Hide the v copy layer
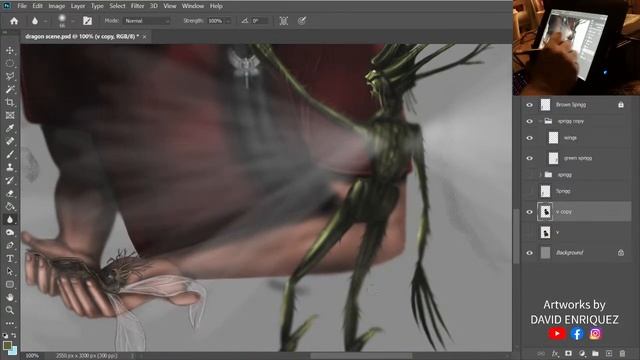The height and width of the screenshot is (360, 640). [529, 212]
